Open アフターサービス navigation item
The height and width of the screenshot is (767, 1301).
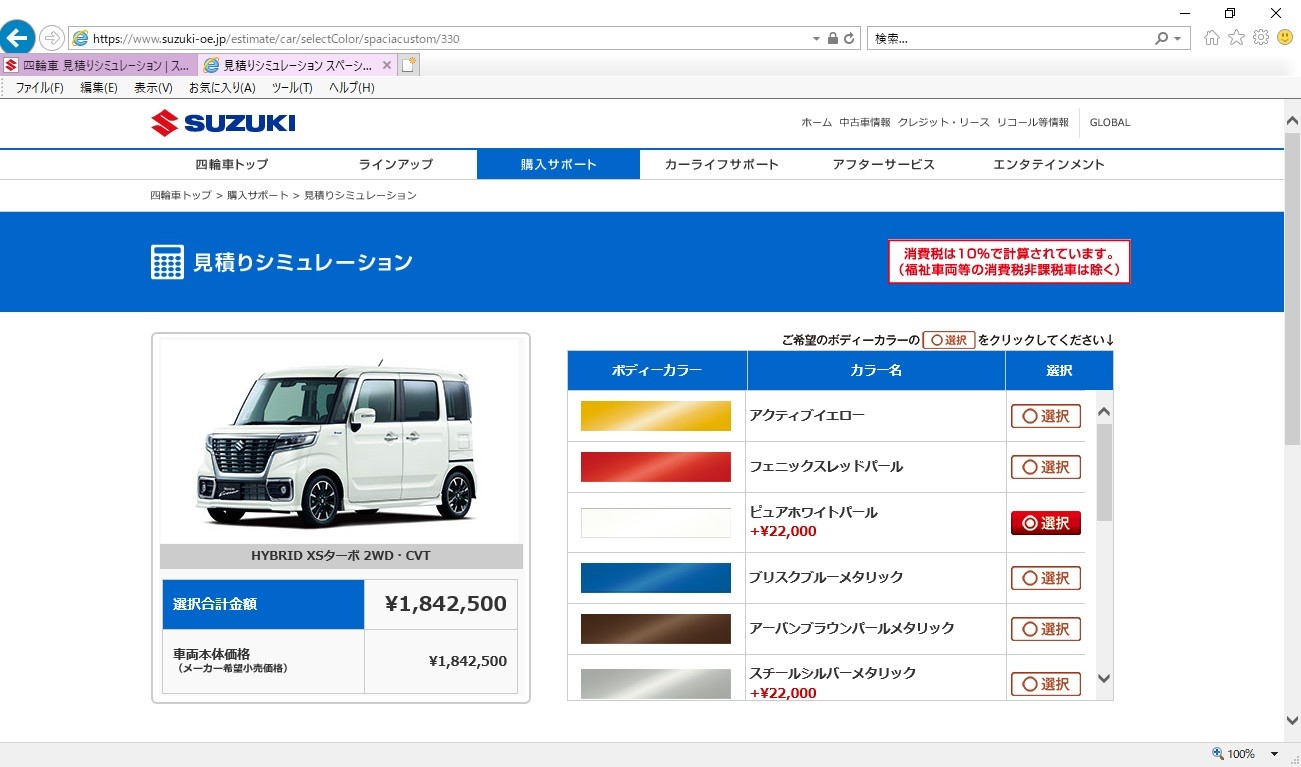(x=883, y=164)
